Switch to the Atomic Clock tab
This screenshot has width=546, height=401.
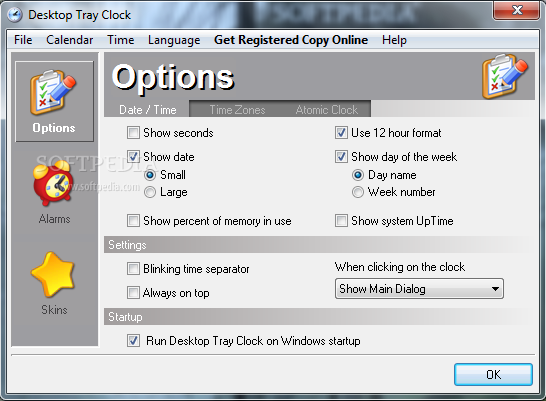327,110
